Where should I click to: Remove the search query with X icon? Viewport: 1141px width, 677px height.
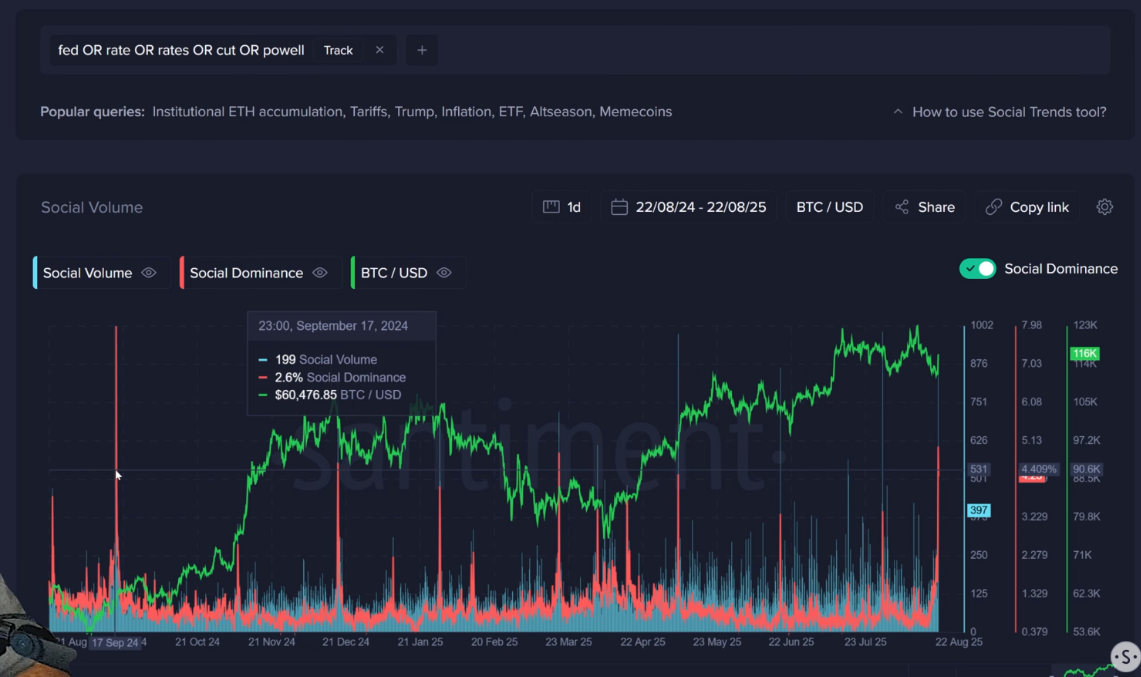[380, 50]
